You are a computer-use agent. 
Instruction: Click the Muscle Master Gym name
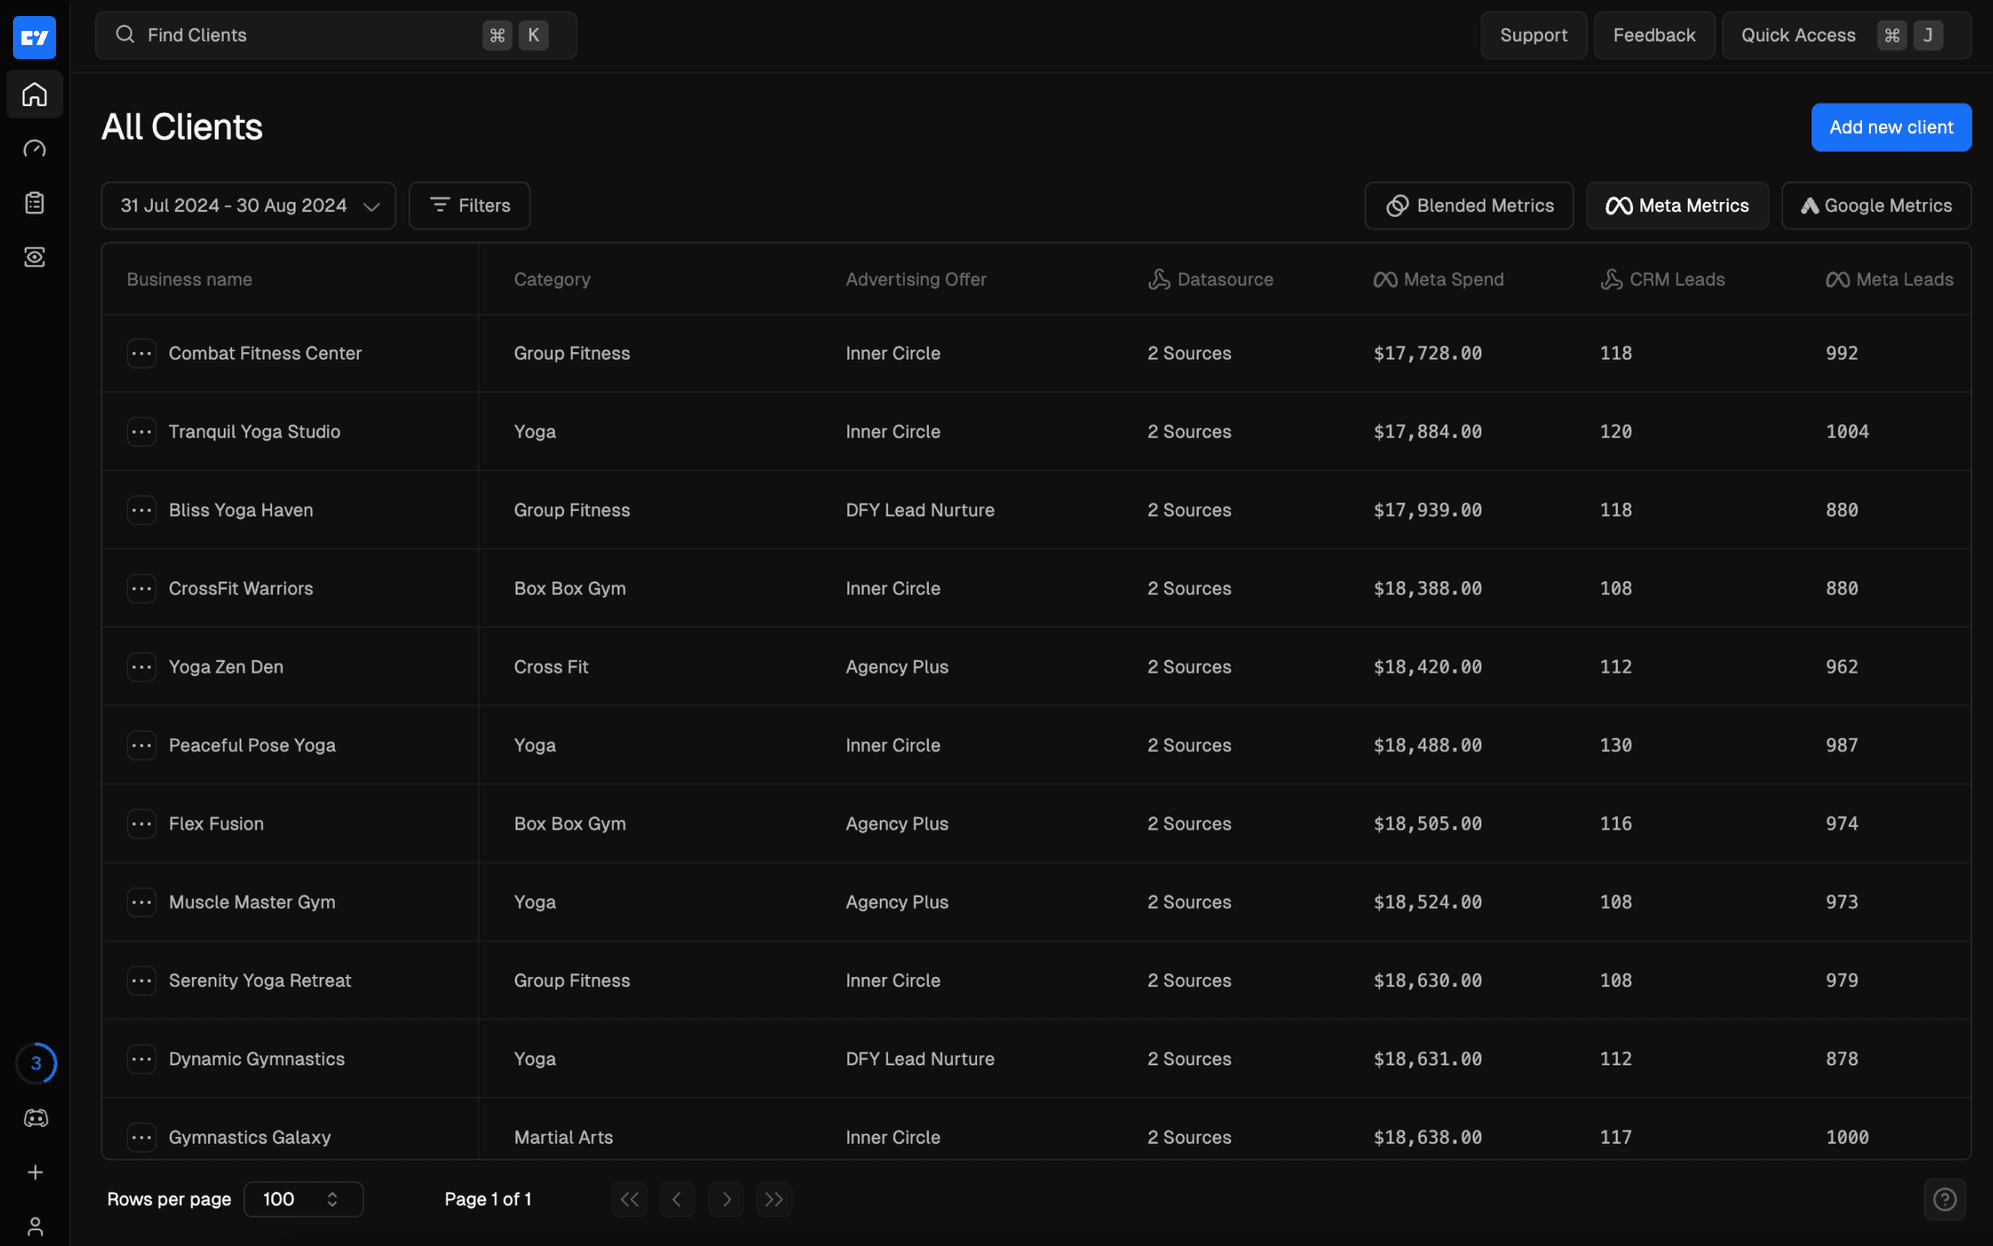click(x=252, y=902)
